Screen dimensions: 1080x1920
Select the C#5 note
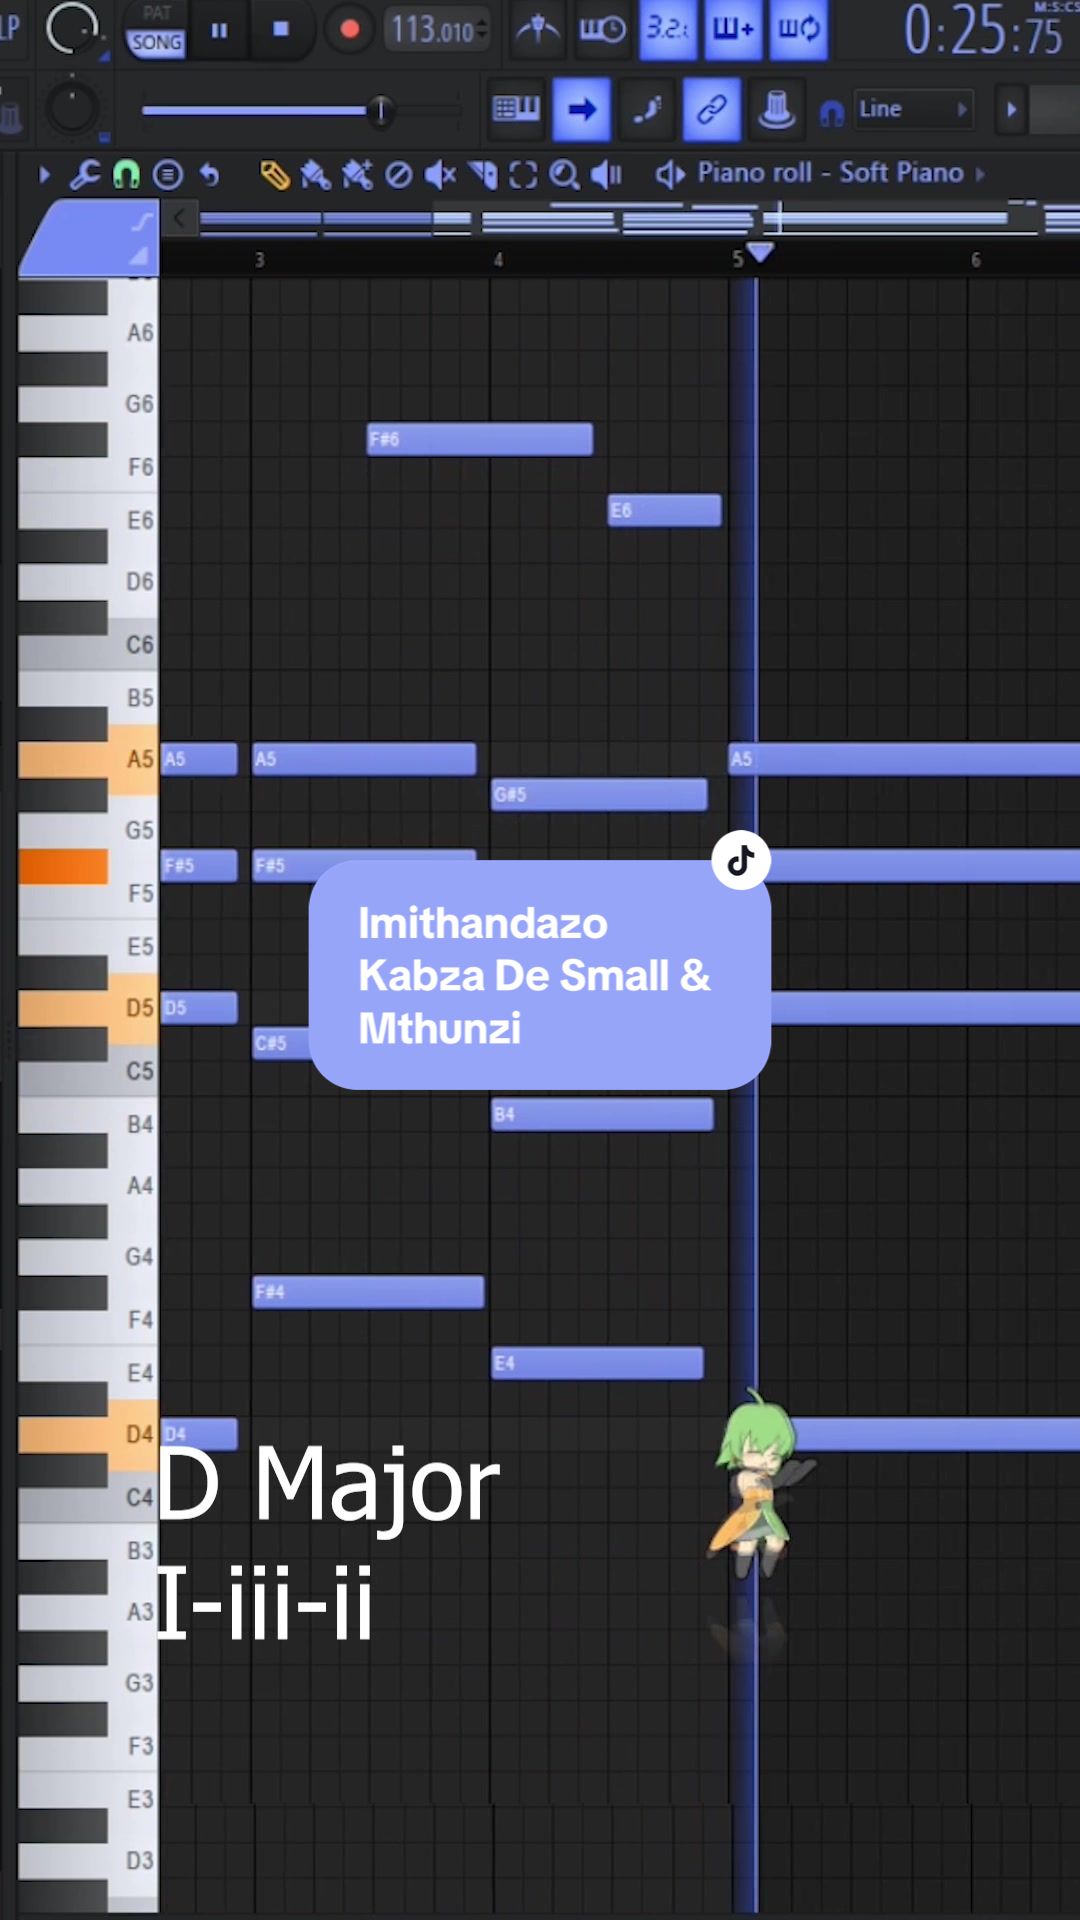click(282, 1043)
